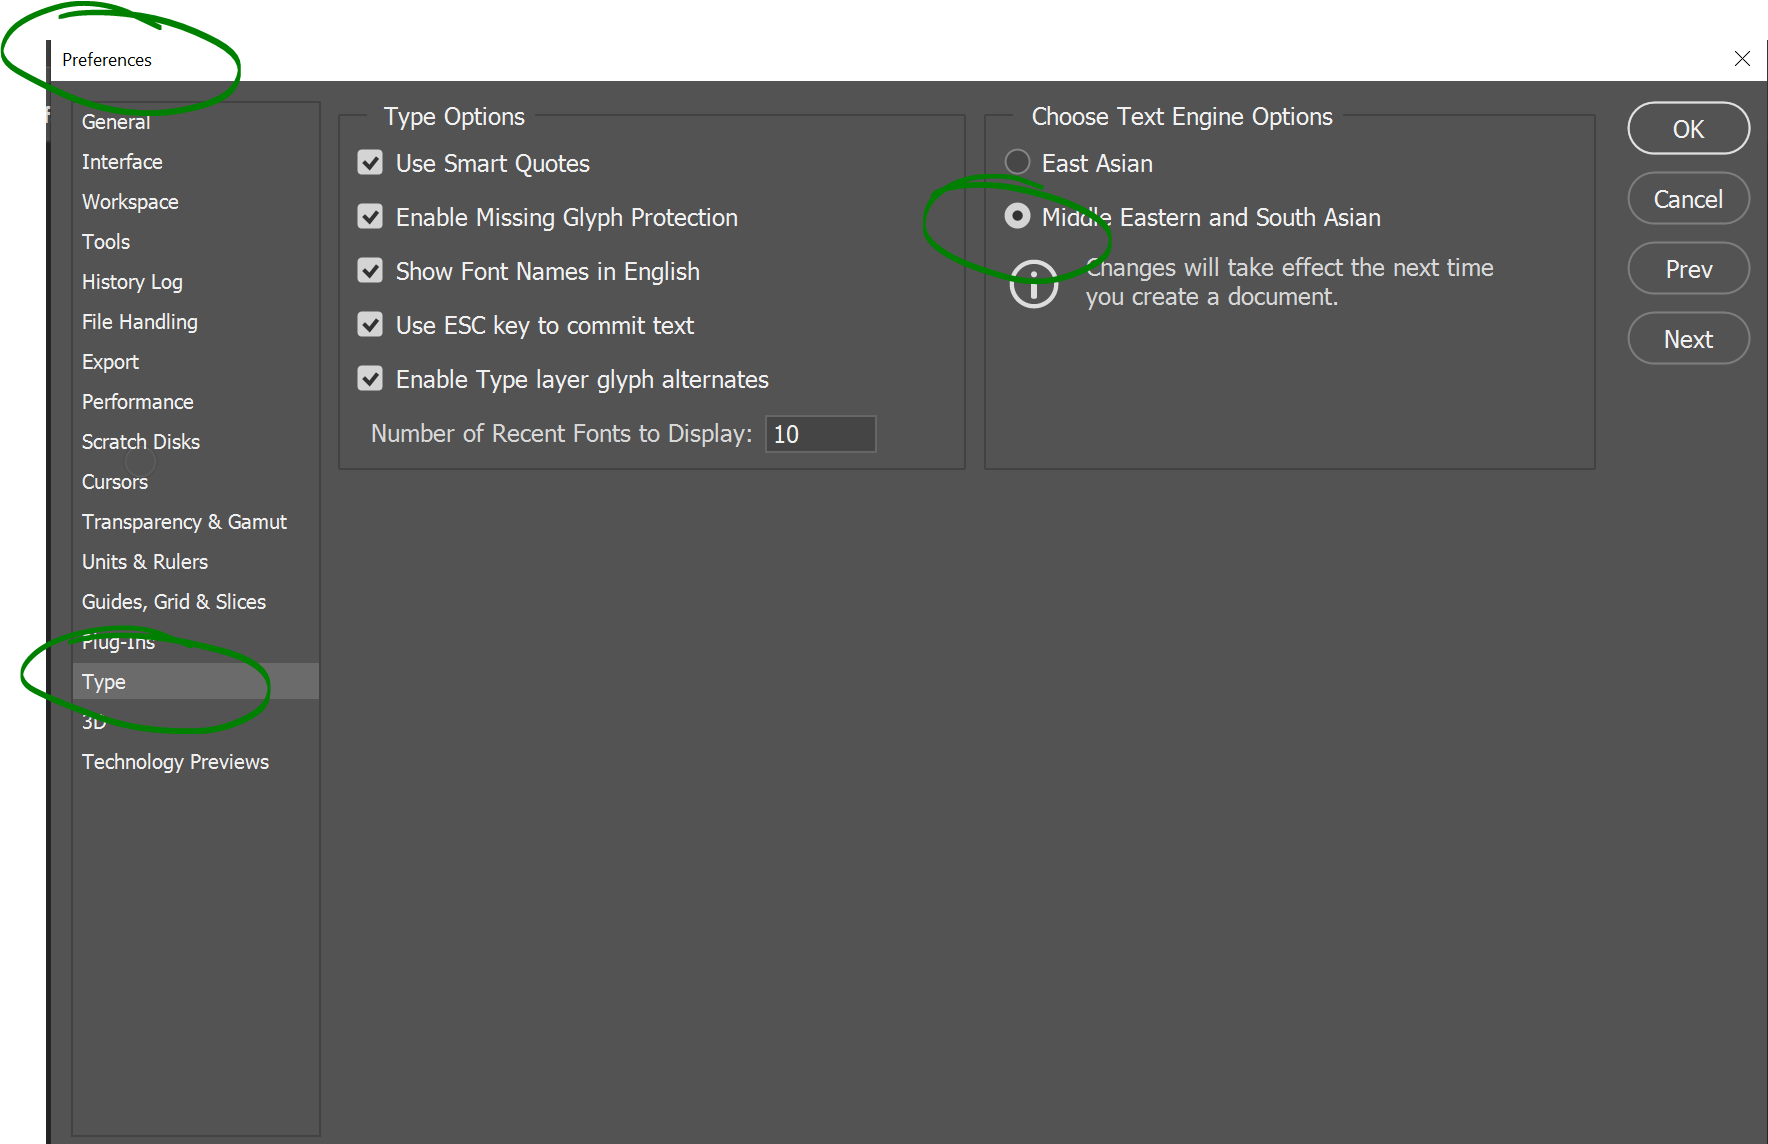1768x1144 pixels.
Task: Click the info icon beside the changes notice
Action: pyautogui.click(x=1033, y=284)
